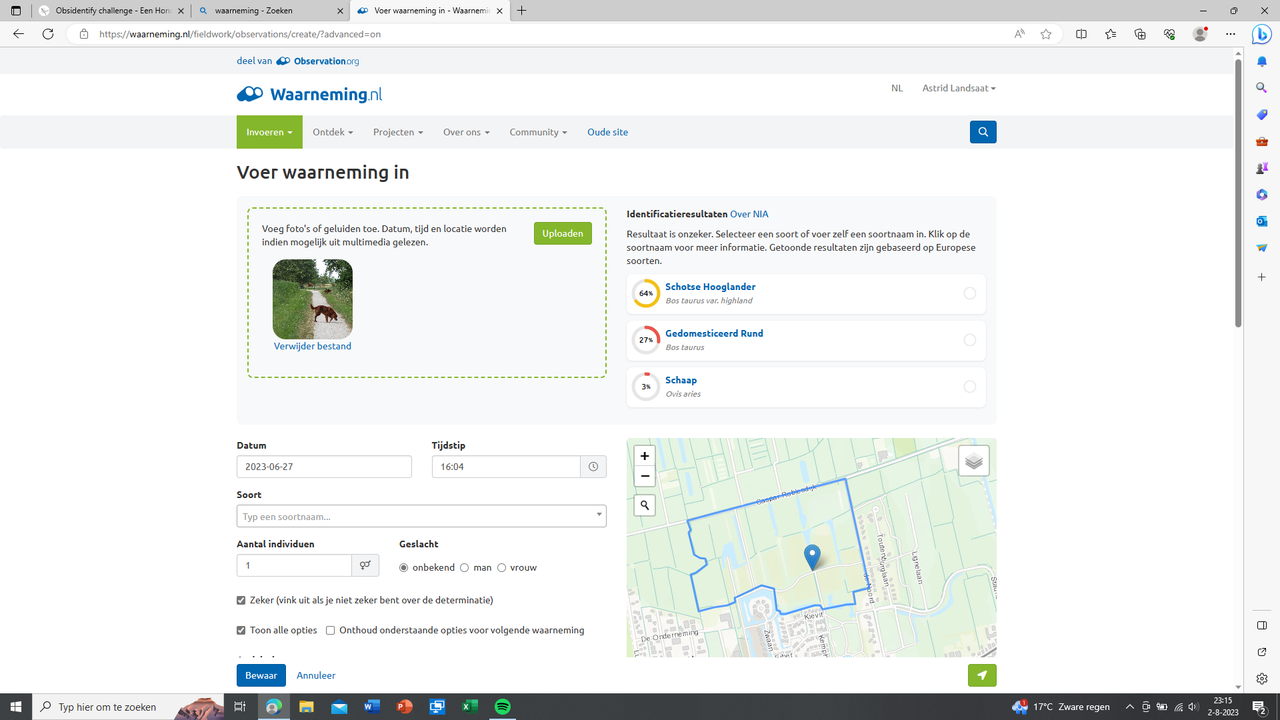Enable 'Onthoud onderstaande opties' checkbox
This screenshot has height=720, width=1280.
coord(331,630)
